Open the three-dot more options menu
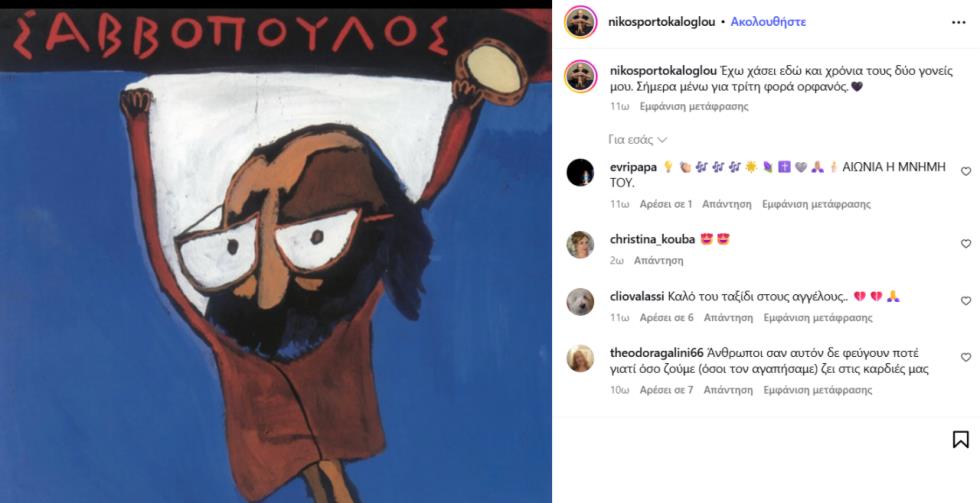The image size is (980, 503). click(x=958, y=22)
